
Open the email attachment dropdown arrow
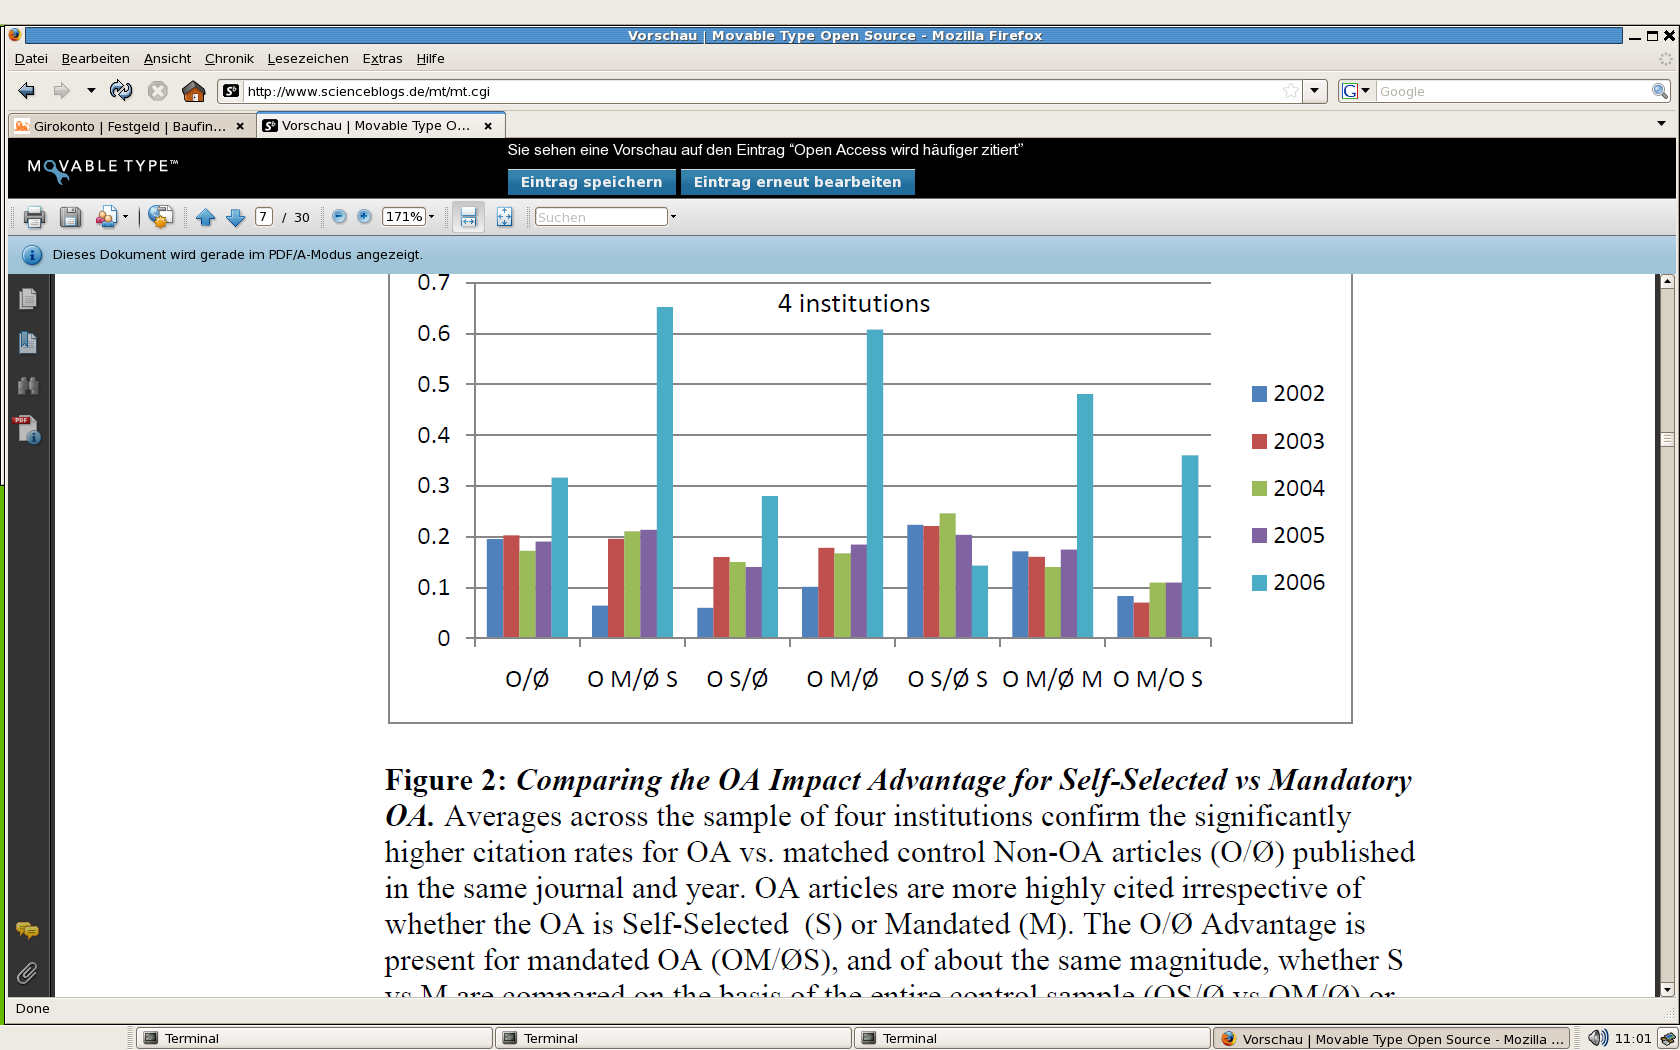pos(126,217)
